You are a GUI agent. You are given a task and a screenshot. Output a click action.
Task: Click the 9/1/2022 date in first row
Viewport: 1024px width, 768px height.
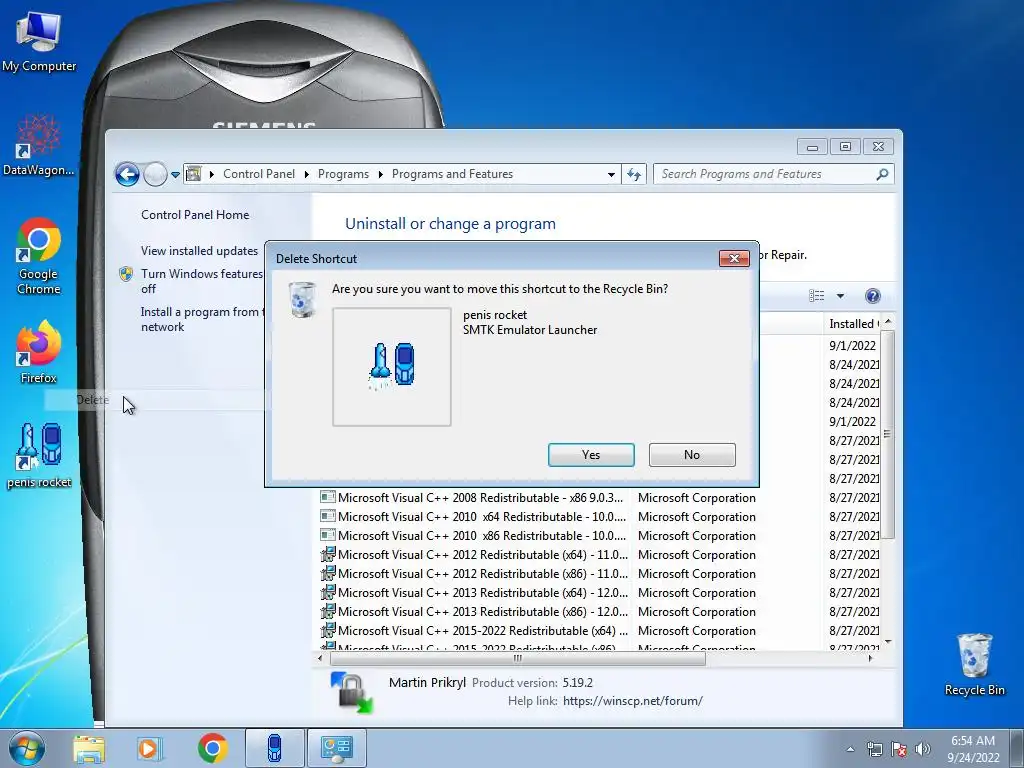[852, 345]
